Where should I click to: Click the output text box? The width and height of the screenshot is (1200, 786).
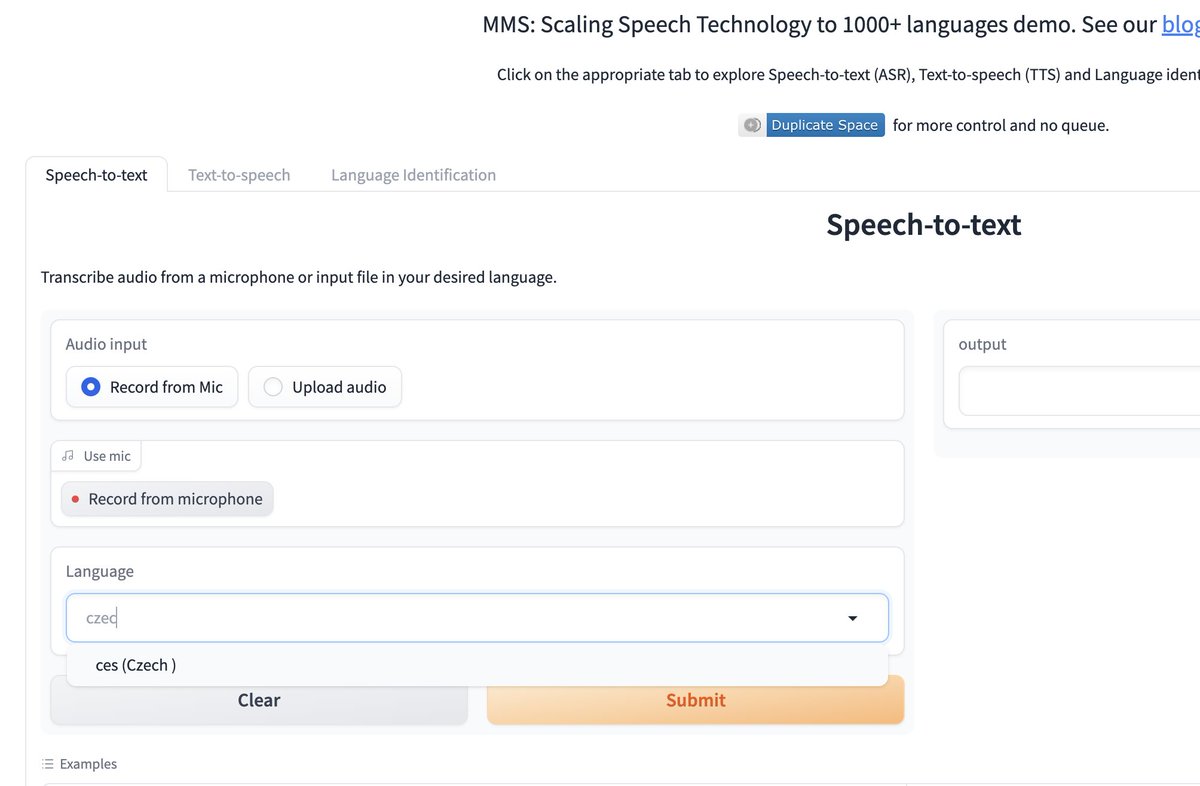click(1080, 391)
